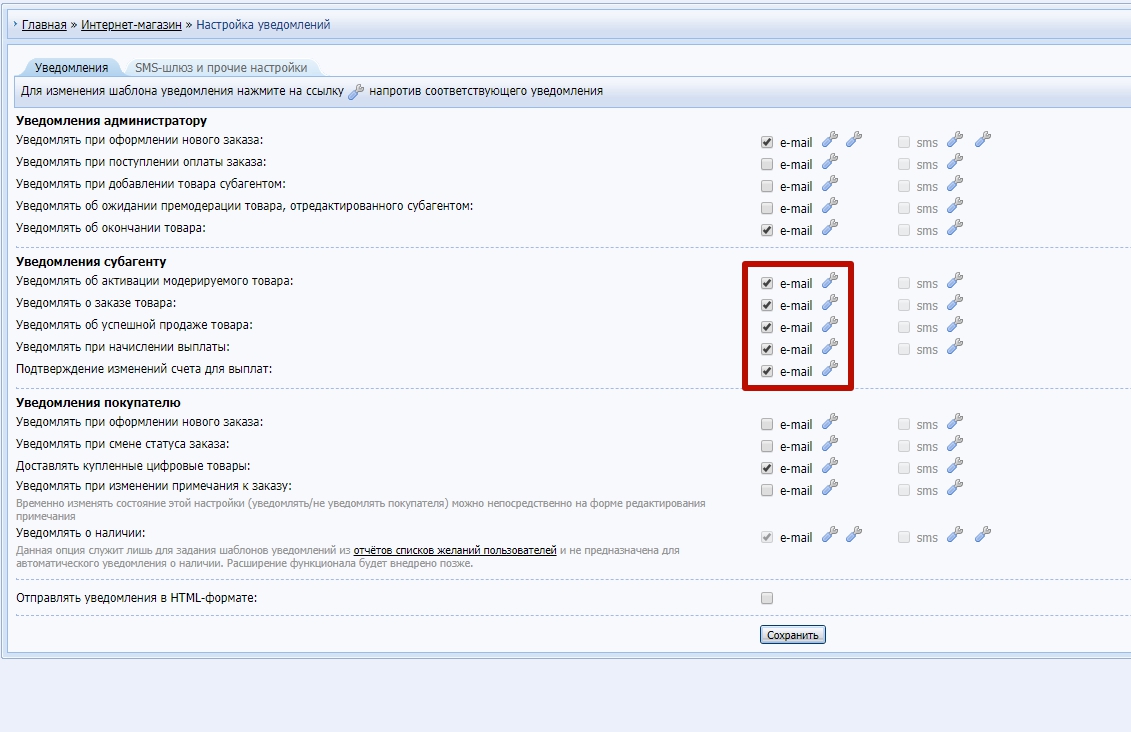Click the Сохранить button
The image size is (1131, 732).
pos(792,635)
